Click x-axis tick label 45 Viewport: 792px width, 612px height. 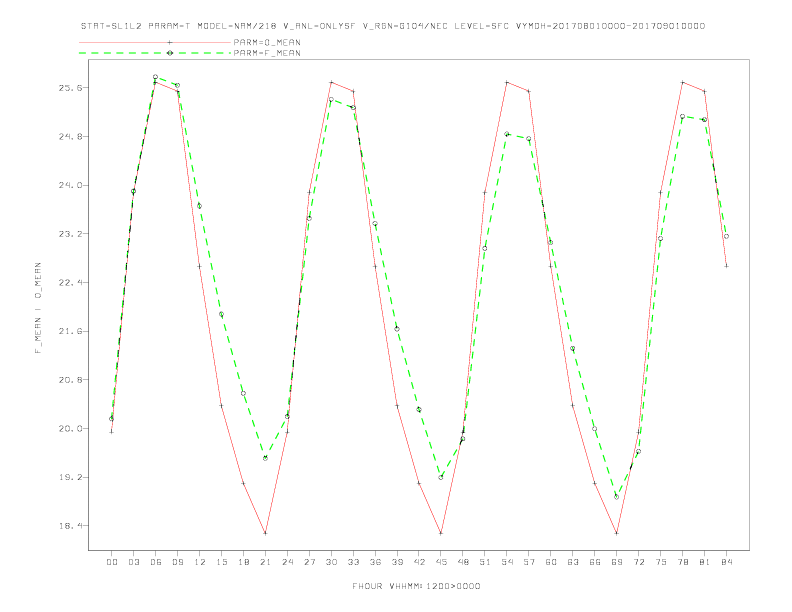[441, 562]
